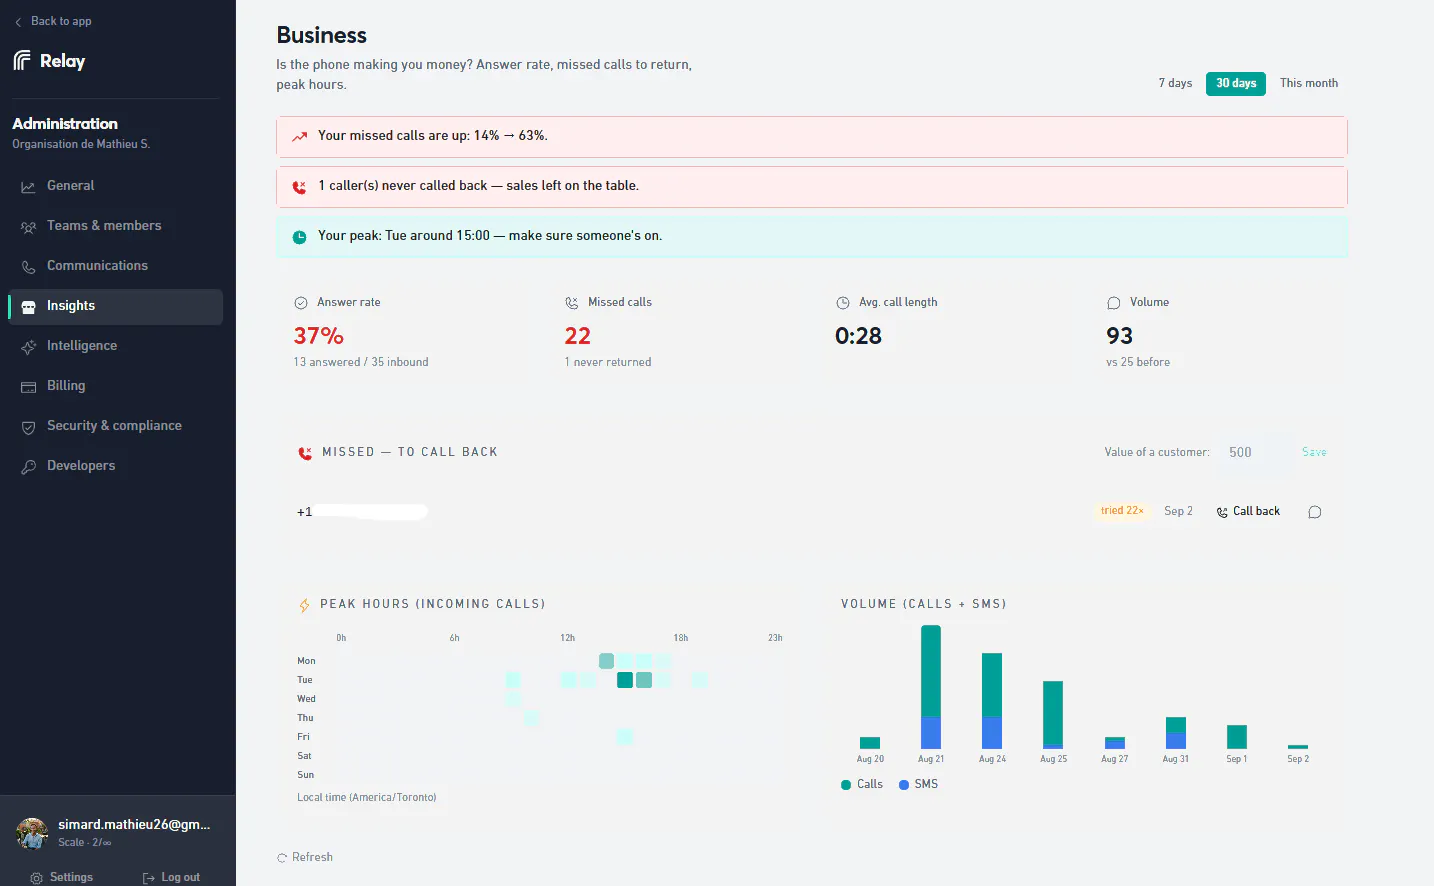Click the account email simard.mathieu26@gm...
The width and height of the screenshot is (1434, 886).
pos(134,824)
